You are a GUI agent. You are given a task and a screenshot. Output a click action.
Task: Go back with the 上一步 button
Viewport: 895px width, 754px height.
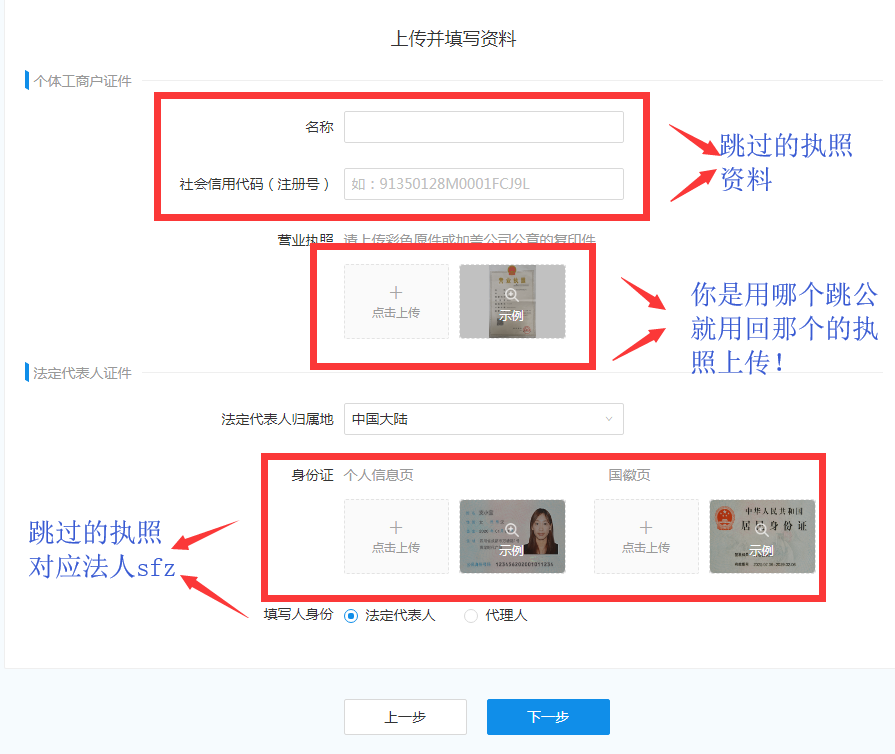tap(405, 717)
